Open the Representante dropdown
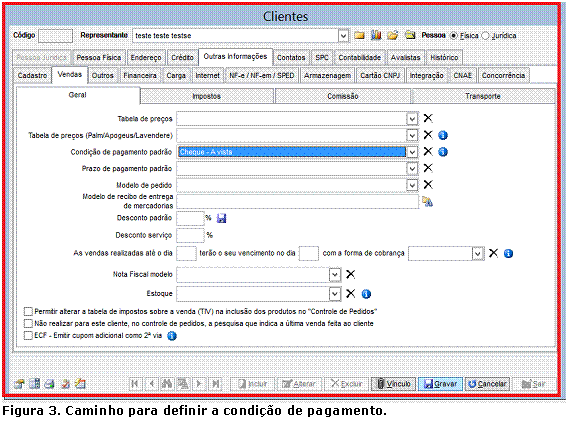571x421 pixels. coord(343,36)
